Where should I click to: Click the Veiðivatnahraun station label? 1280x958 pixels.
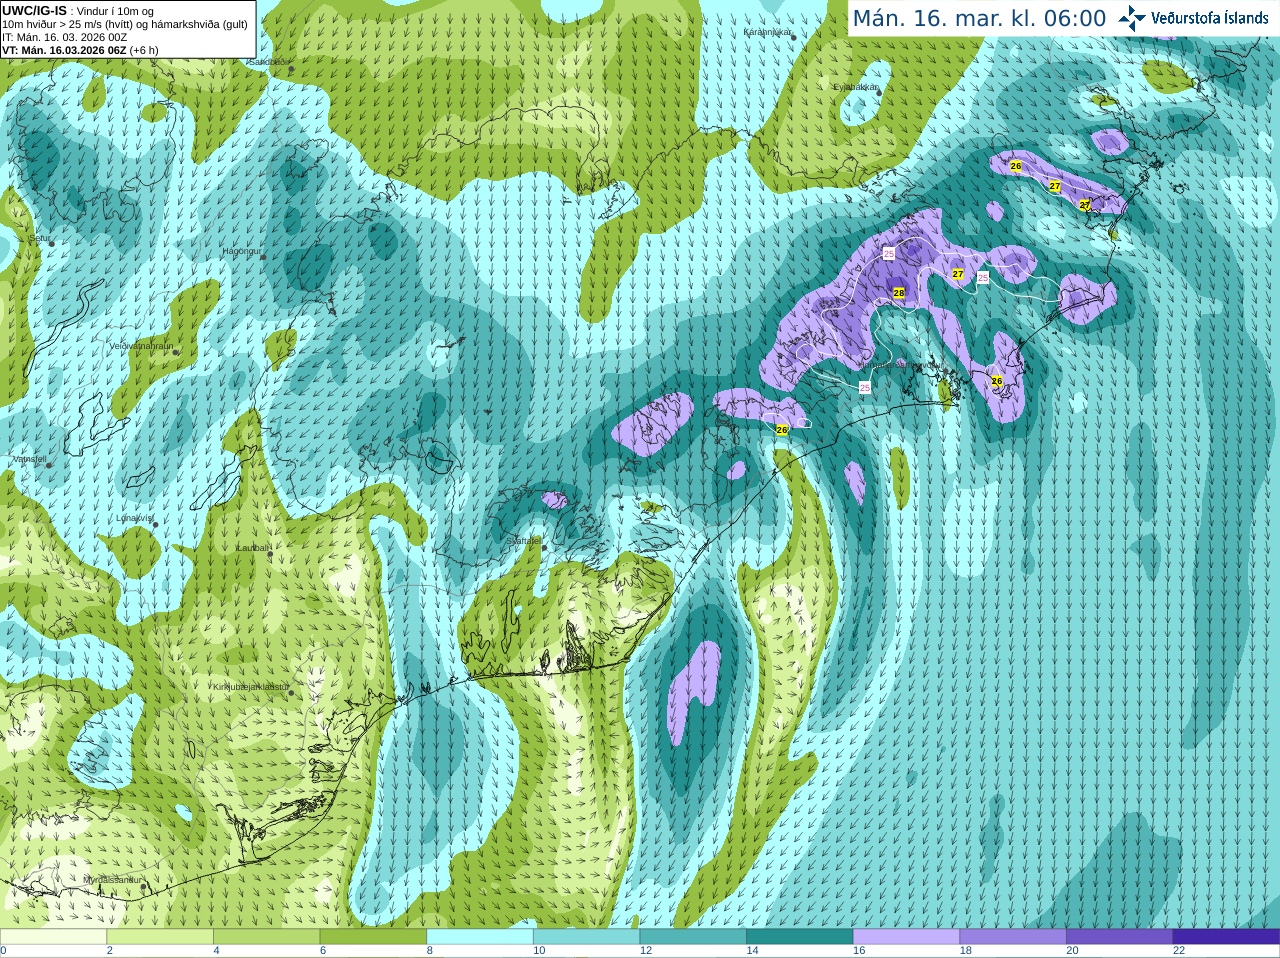141,346
